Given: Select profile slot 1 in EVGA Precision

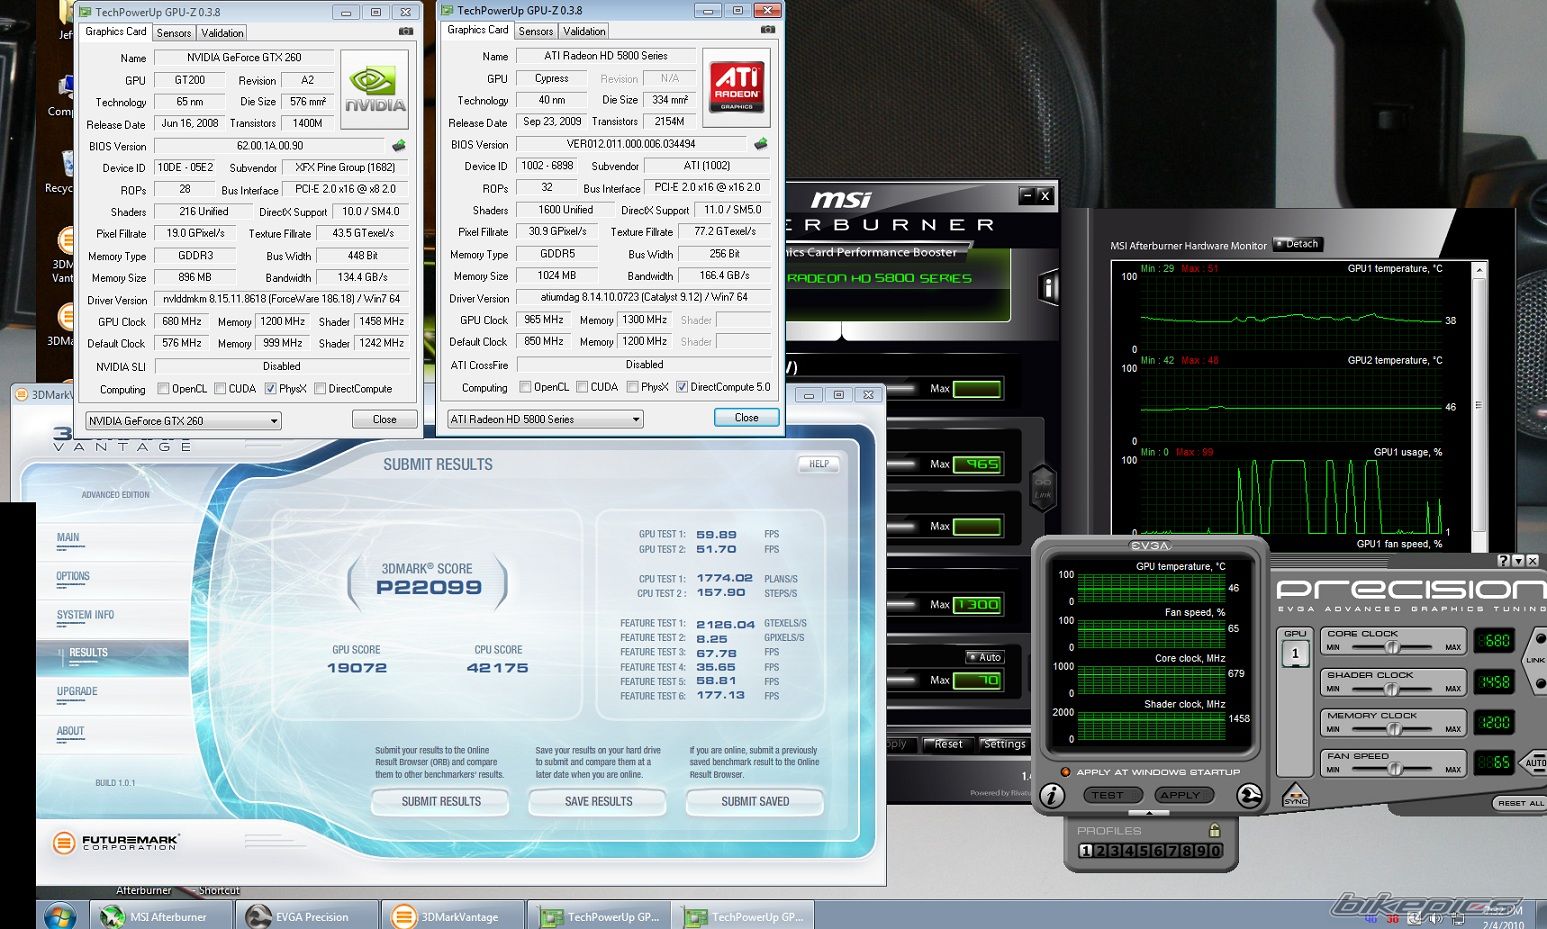Looking at the screenshot, I should (x=1085, y=851).
